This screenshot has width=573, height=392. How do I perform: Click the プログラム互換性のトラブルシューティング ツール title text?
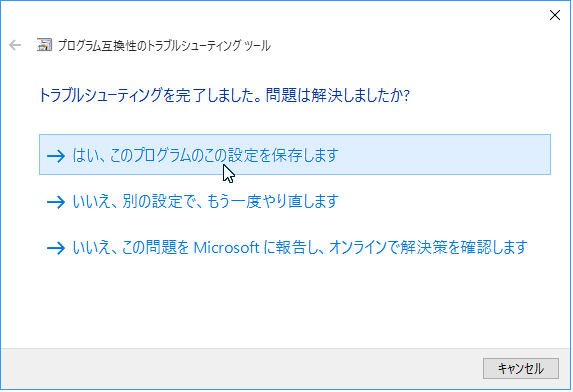coord(164,46)
